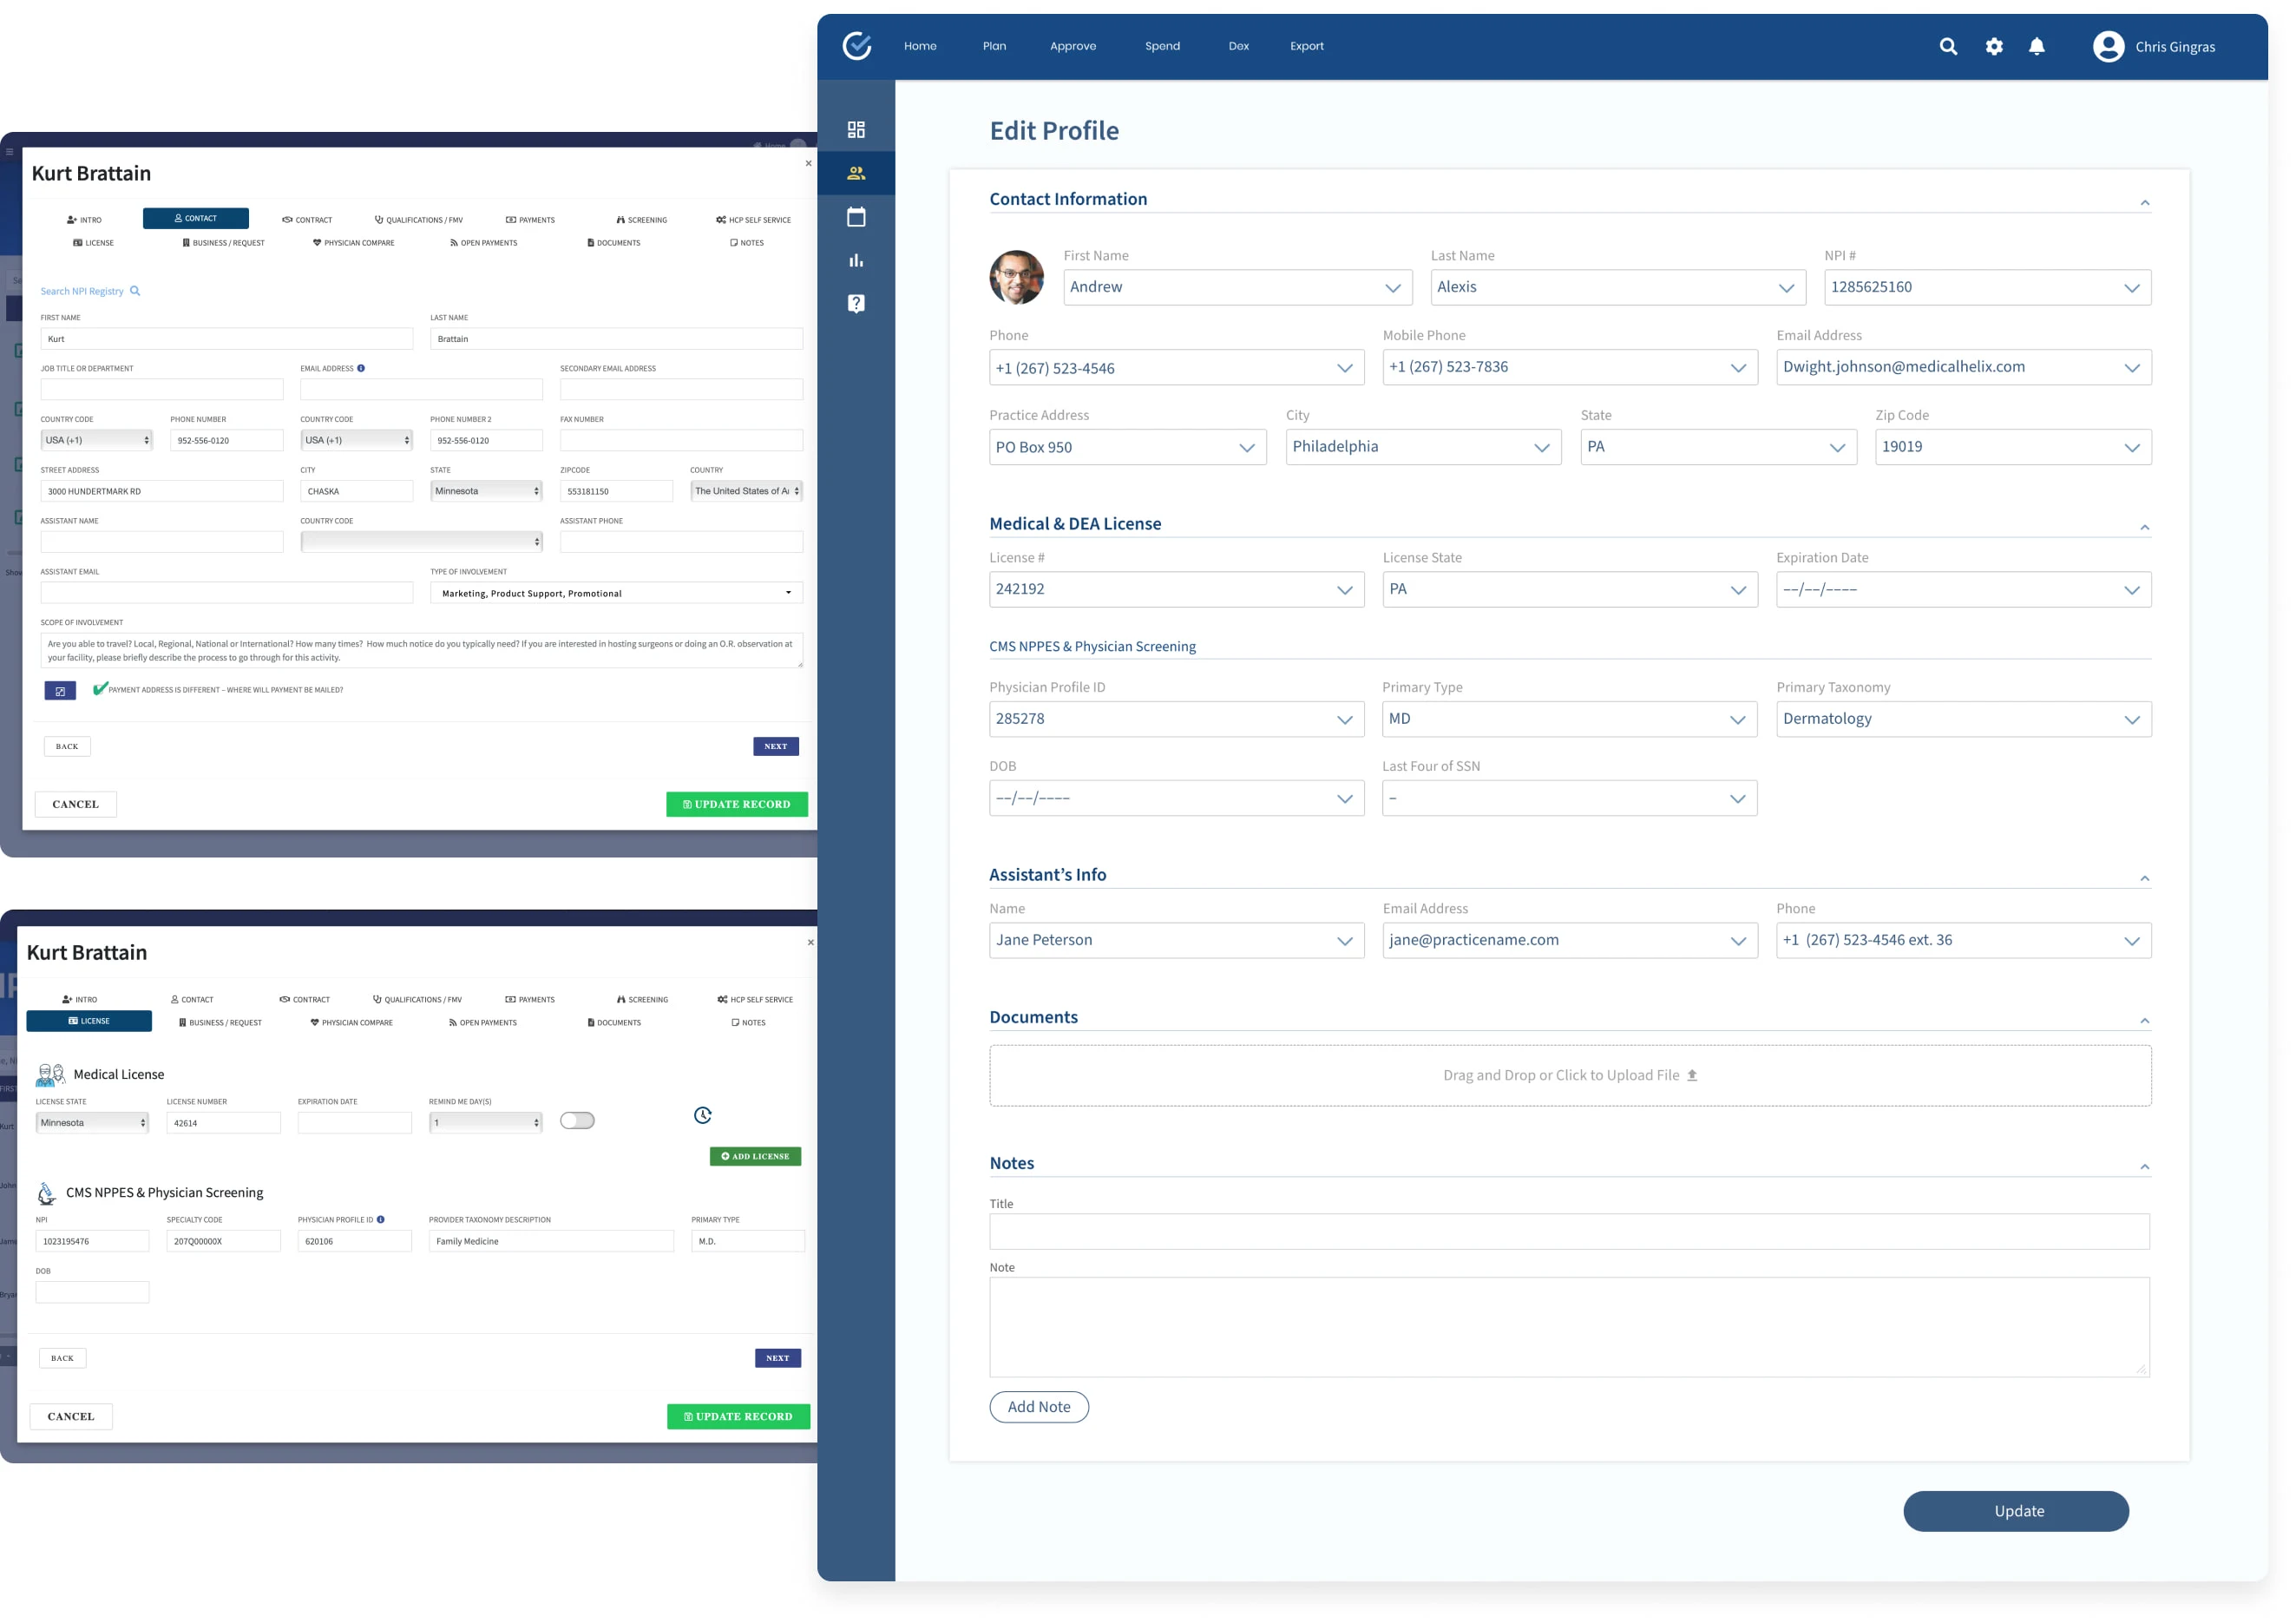Open the Open Payments tab

(x=484, y=242)
